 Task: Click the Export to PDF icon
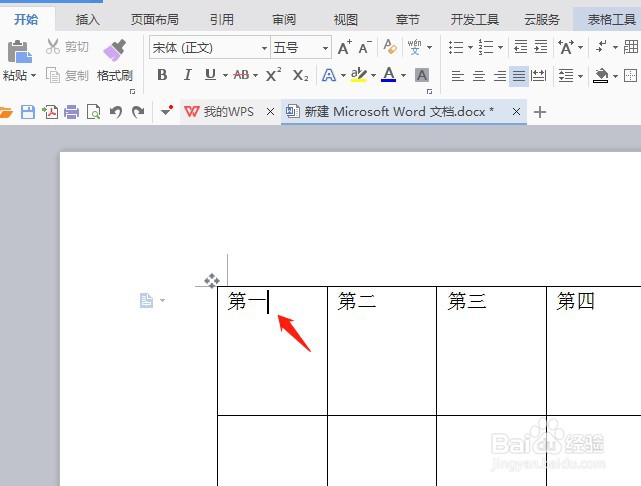tap(50, 112)
